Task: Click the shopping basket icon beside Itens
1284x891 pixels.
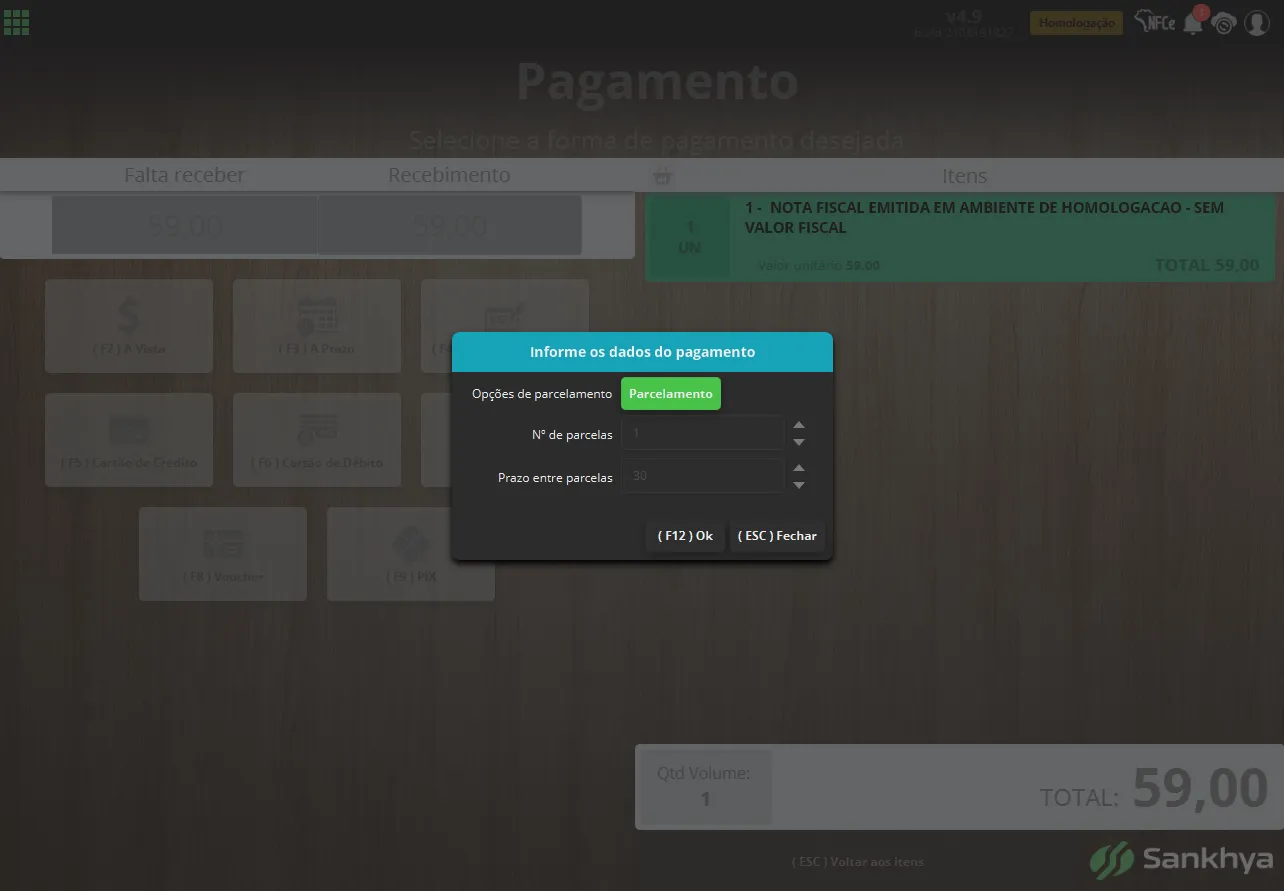Action: (x=662, y=176)
